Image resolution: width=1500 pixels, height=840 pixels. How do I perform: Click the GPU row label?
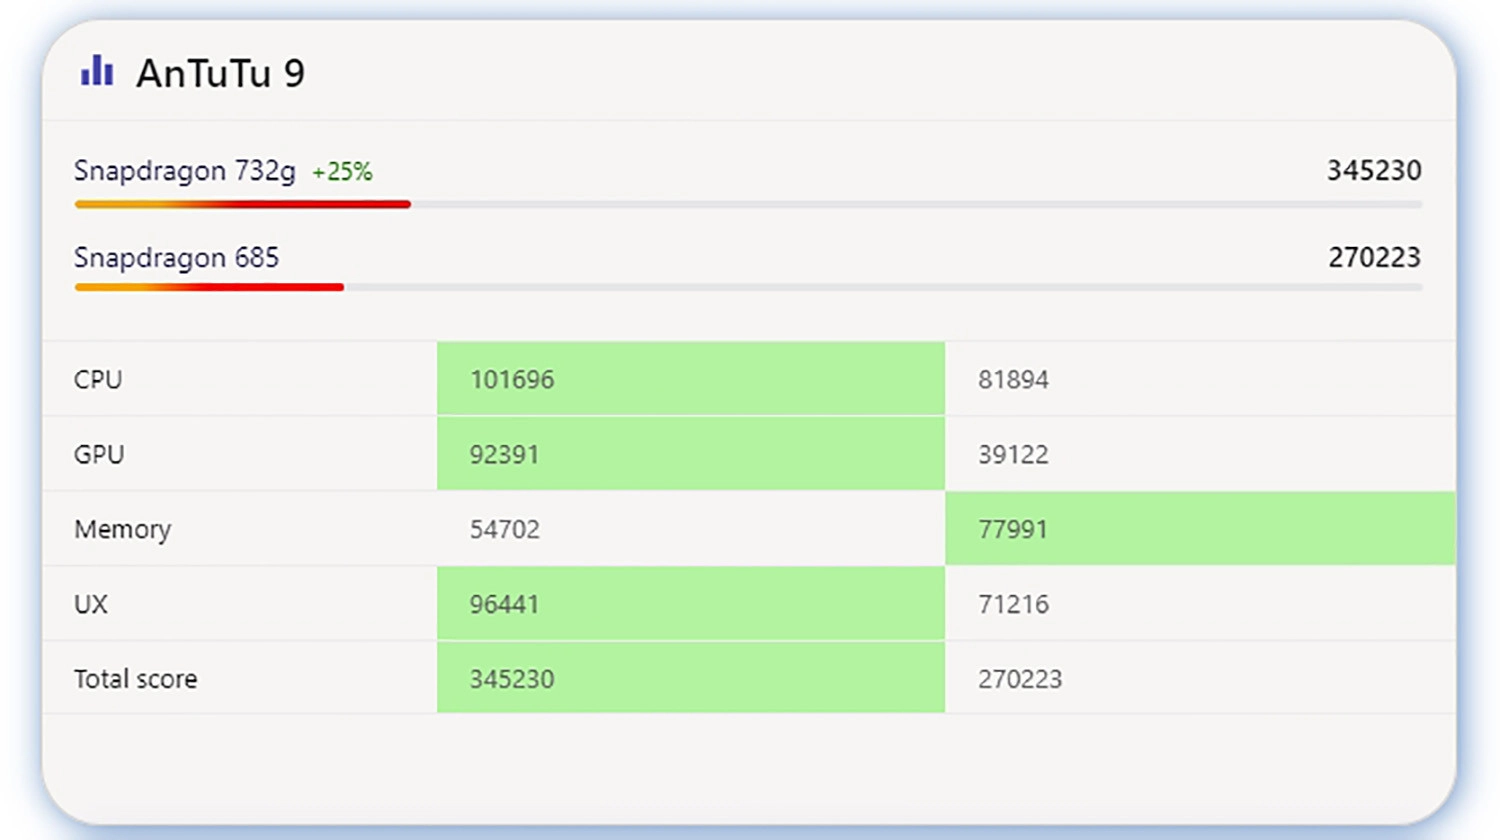(x=99, y=454)
